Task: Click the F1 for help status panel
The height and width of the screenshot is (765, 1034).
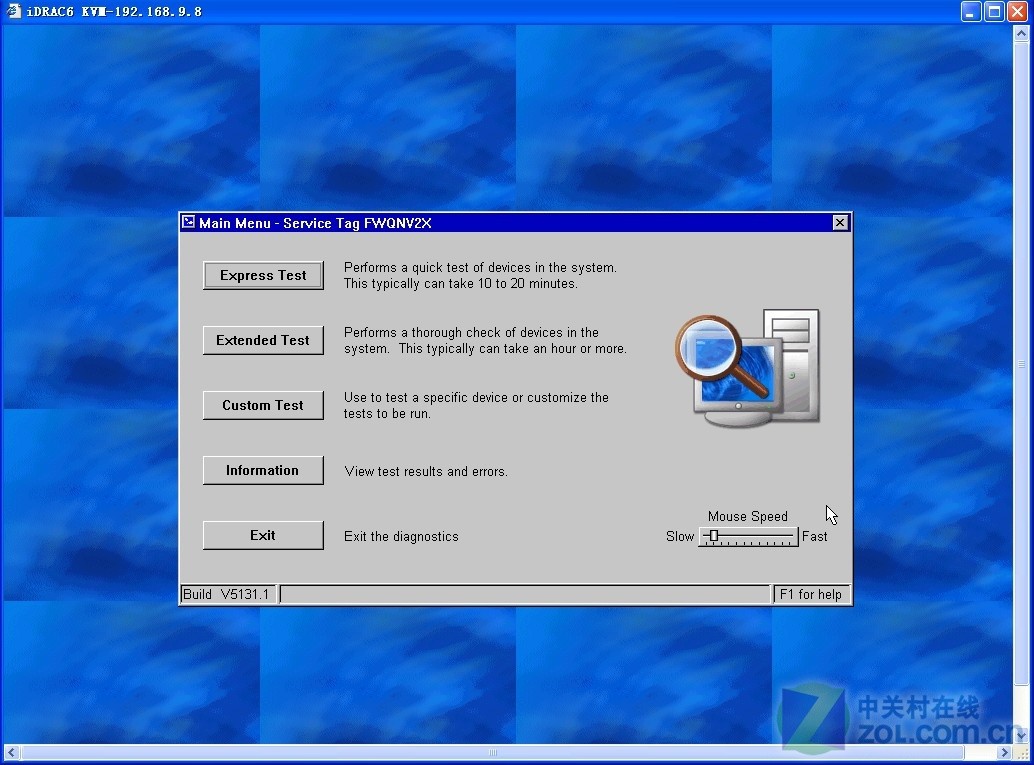Action: click(x=811, y=595)
